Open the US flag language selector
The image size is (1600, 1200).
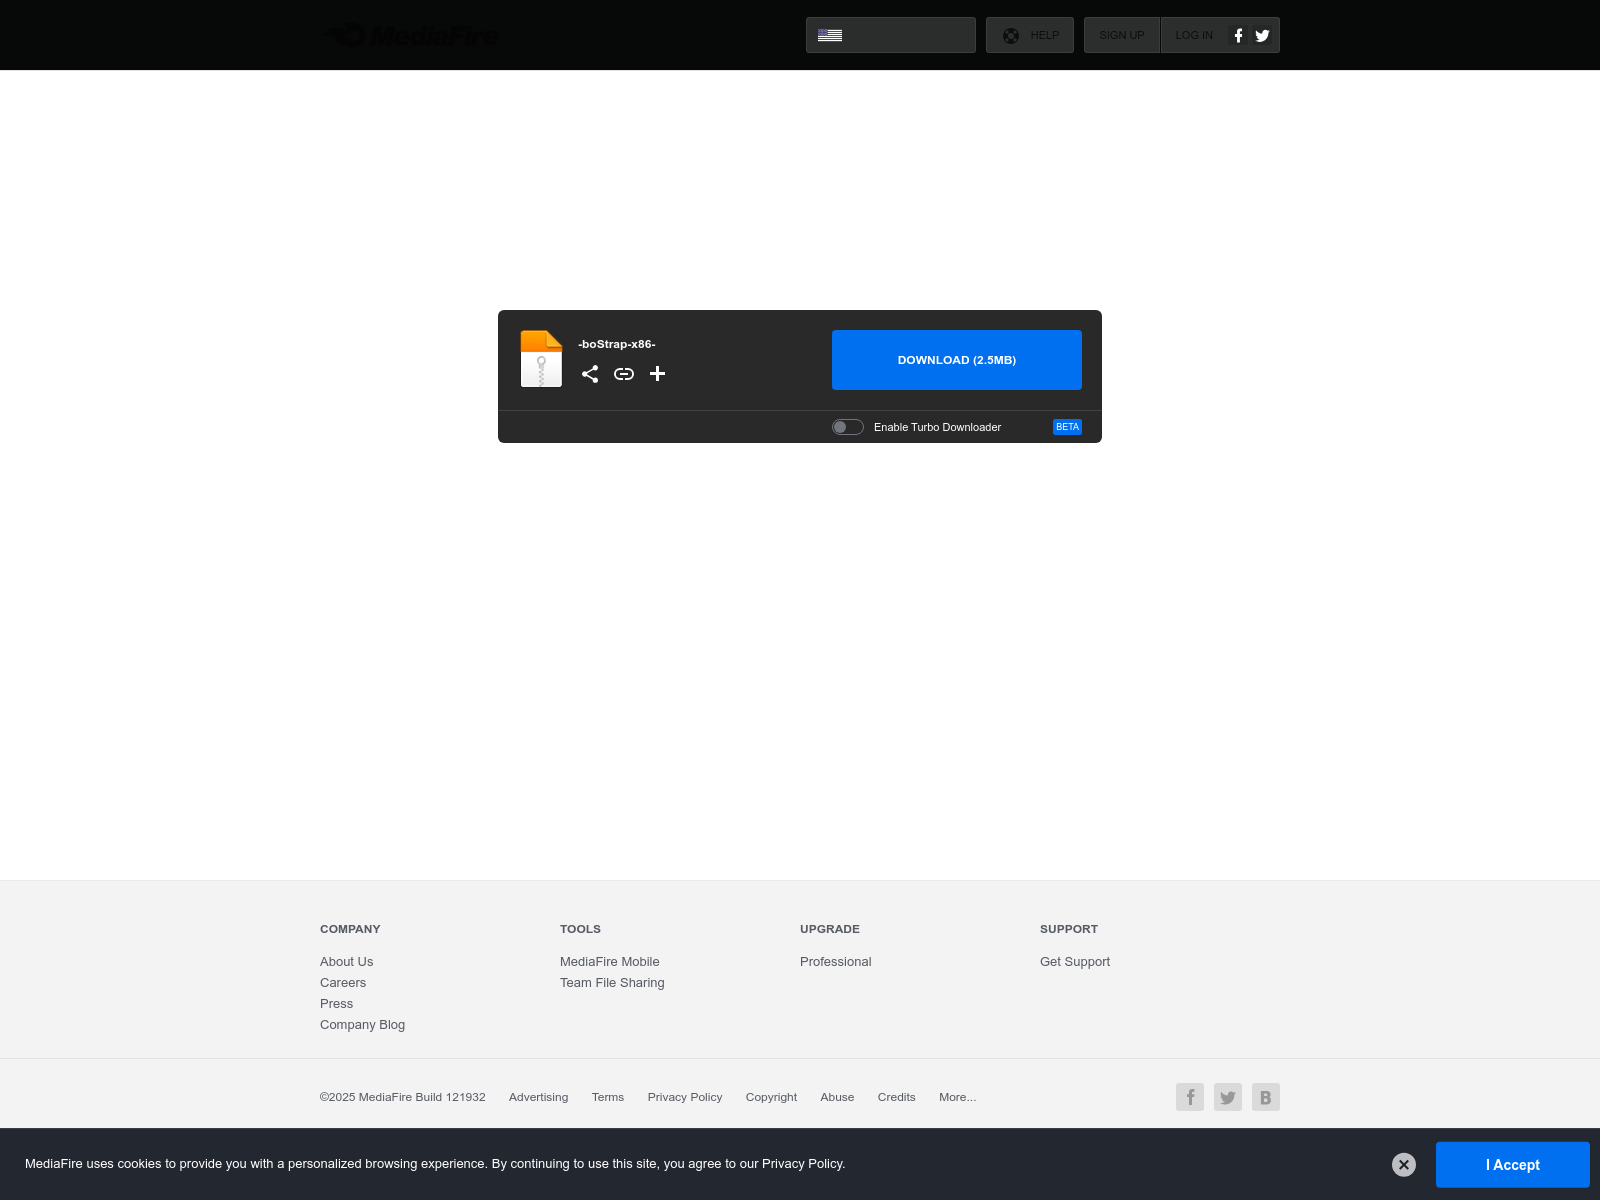point(891,35)
